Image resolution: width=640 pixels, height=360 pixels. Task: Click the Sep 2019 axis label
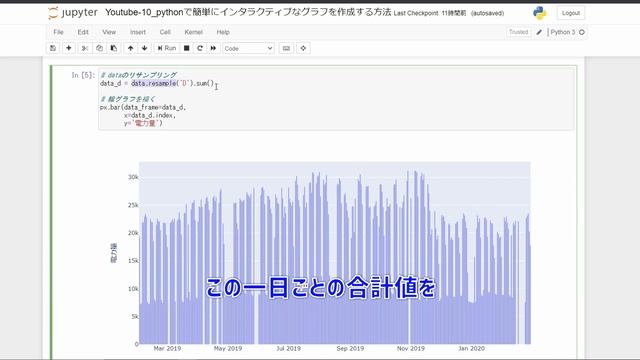(x=350, y=349)
